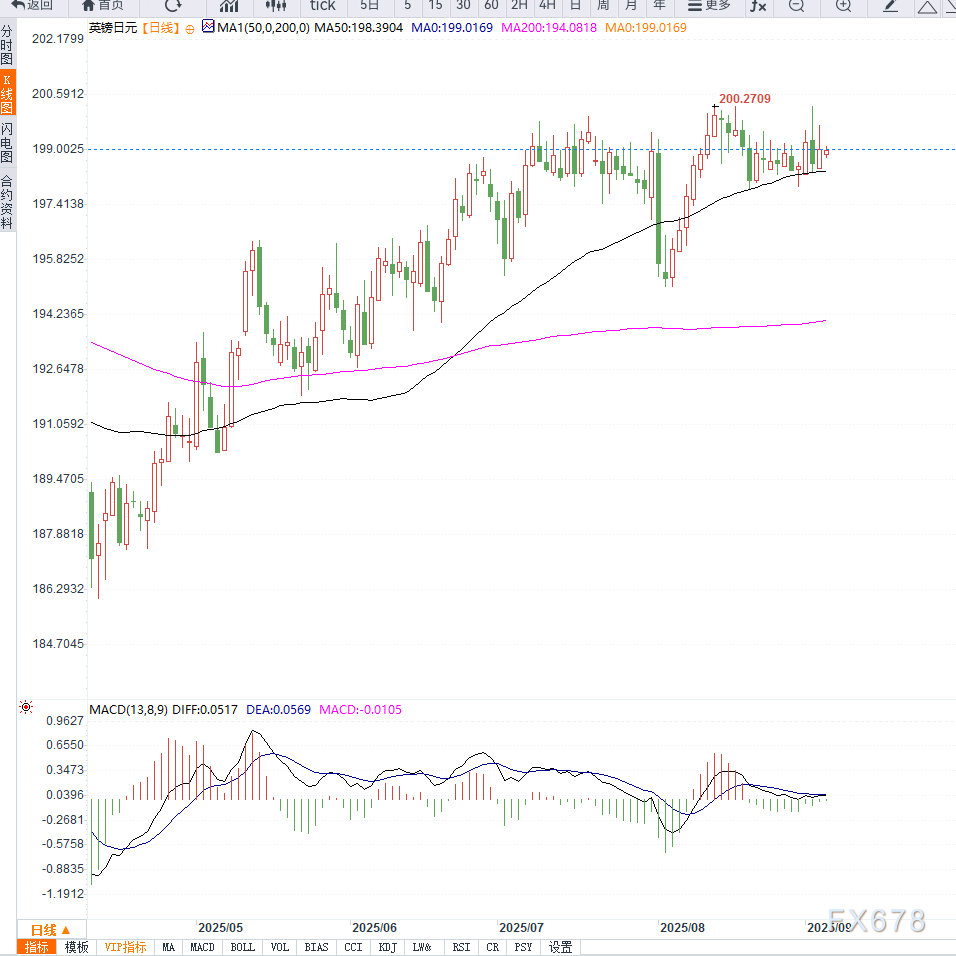Go to 首页 home icon
This screenshot has width=956, height=956.
(89, 5)
